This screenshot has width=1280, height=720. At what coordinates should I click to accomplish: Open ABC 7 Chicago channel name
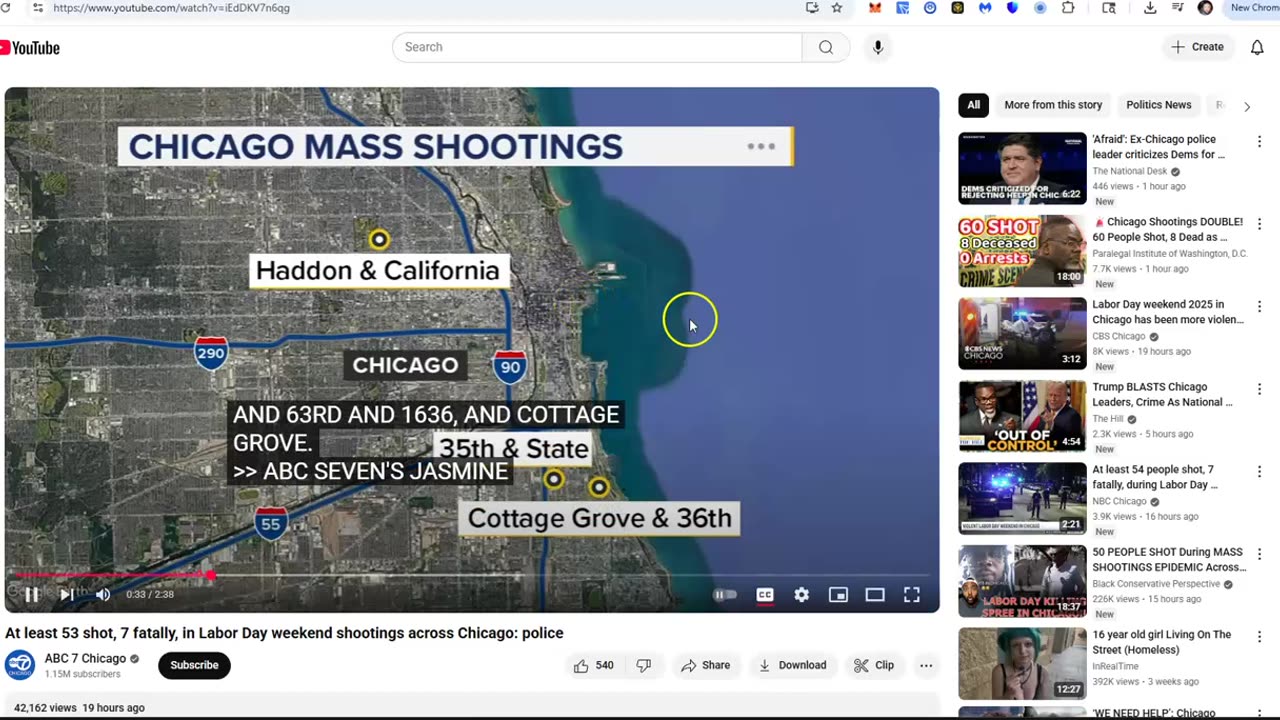(85, 658)
